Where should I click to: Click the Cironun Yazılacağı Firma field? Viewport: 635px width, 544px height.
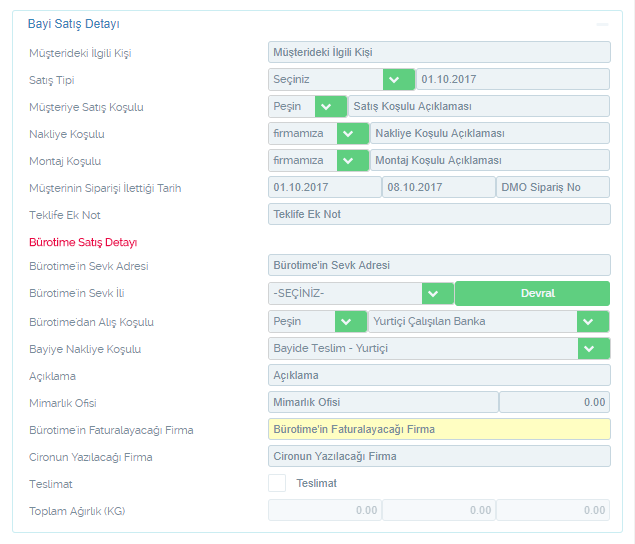[x=439, y=457]
